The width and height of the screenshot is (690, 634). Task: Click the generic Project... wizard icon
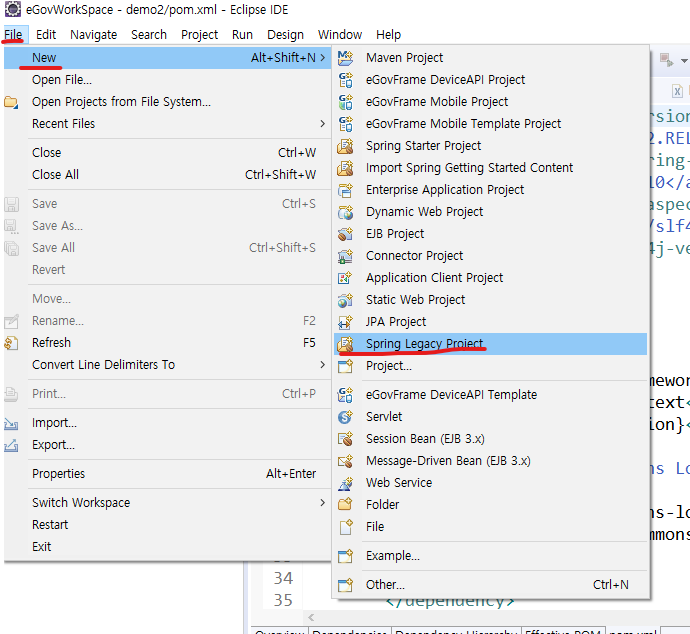[x=345, y=366]
